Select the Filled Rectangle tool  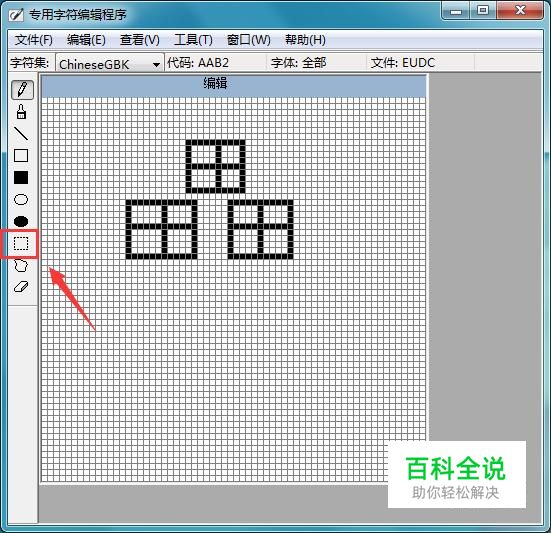pyautogui.click(x=21, y=178)
